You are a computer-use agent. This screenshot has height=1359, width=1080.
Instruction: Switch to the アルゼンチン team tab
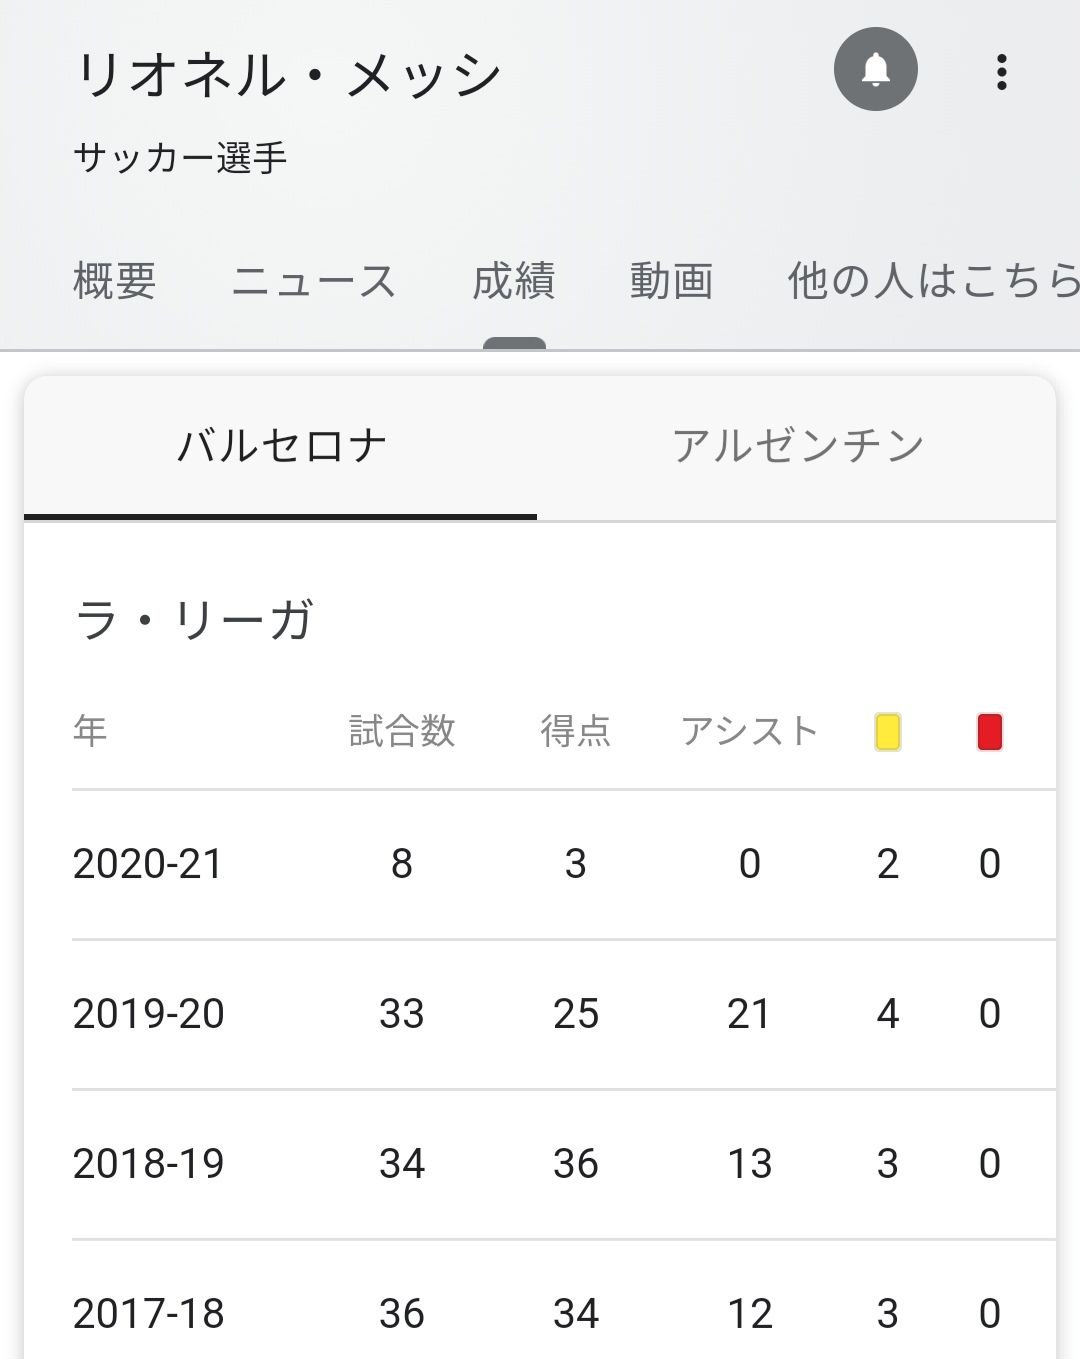tap(797, 446)
